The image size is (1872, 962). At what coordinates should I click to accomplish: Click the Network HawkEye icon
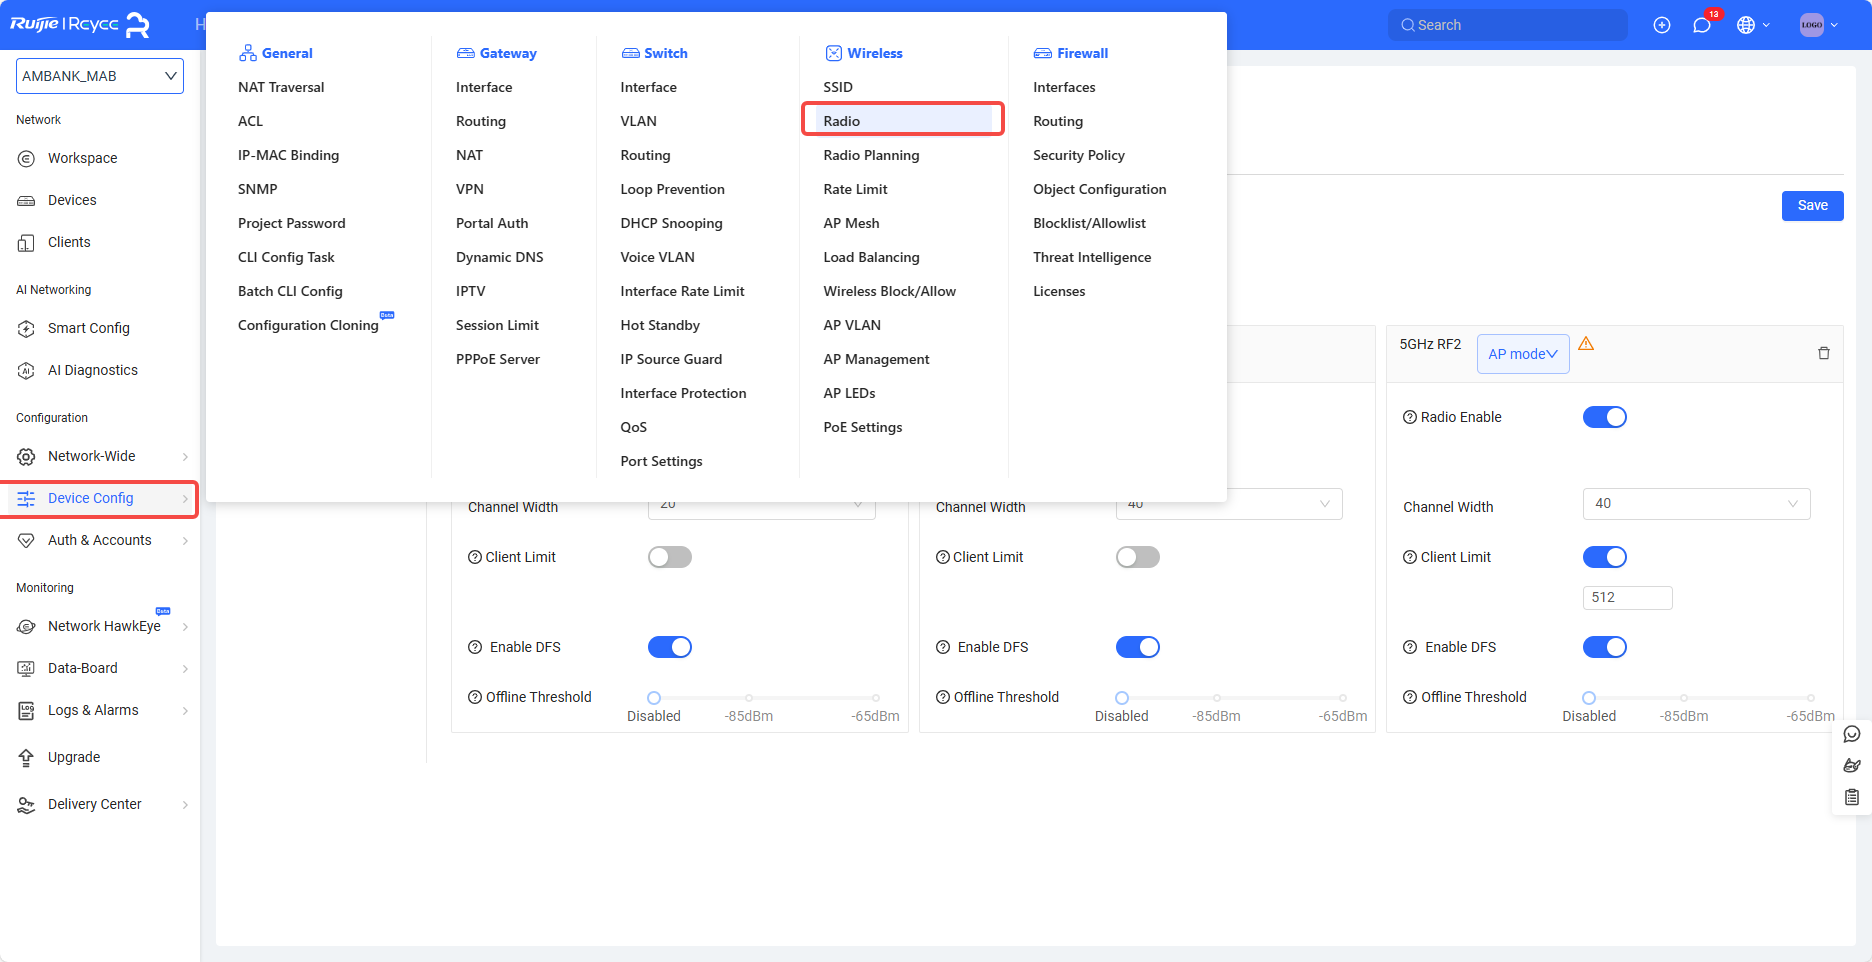point(27,626)
